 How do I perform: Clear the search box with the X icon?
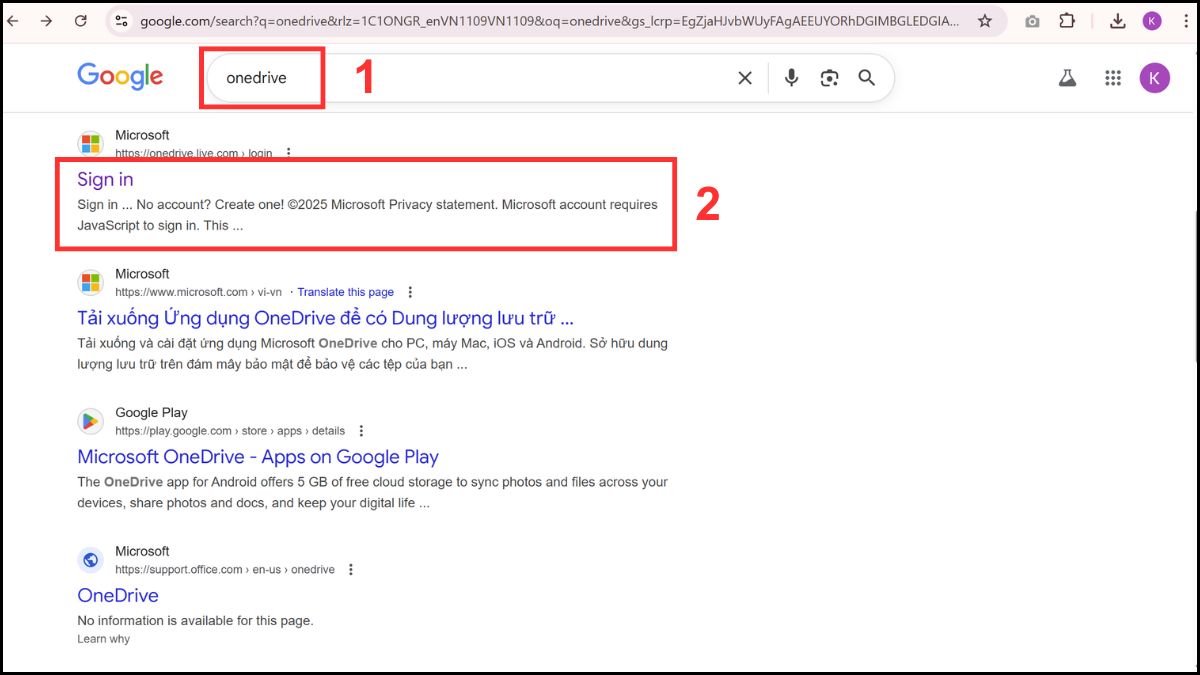(745, 78)
